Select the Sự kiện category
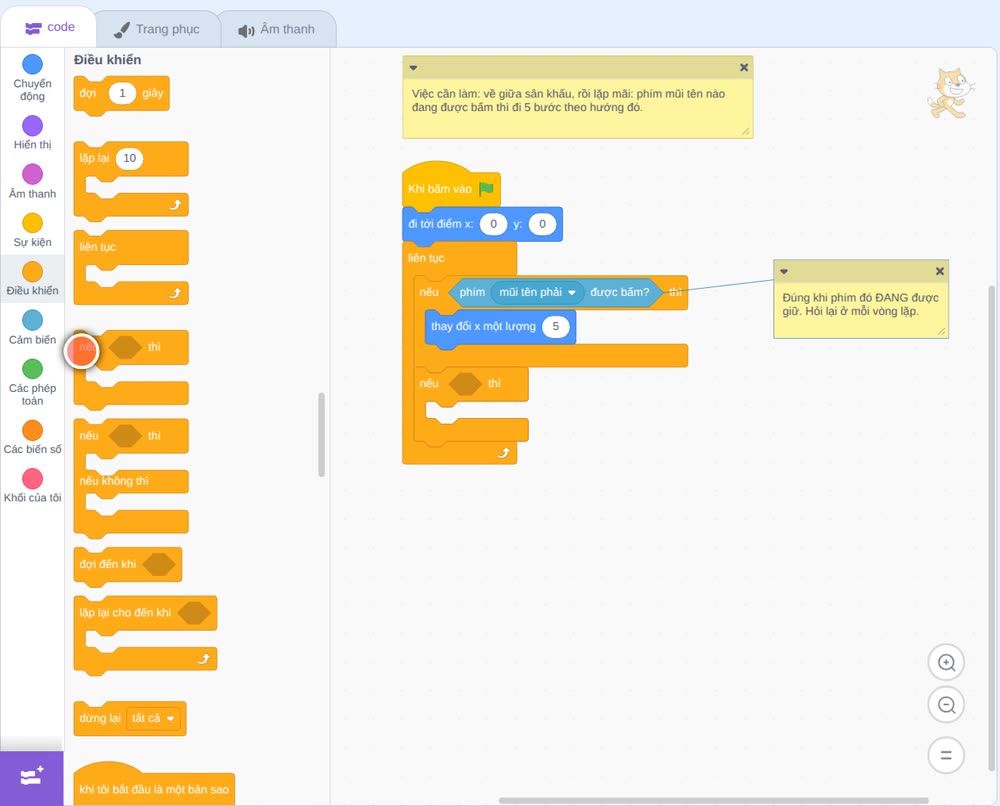Image resolution: width=1000 pixels, height=806 pixels. tap(32, 230)
